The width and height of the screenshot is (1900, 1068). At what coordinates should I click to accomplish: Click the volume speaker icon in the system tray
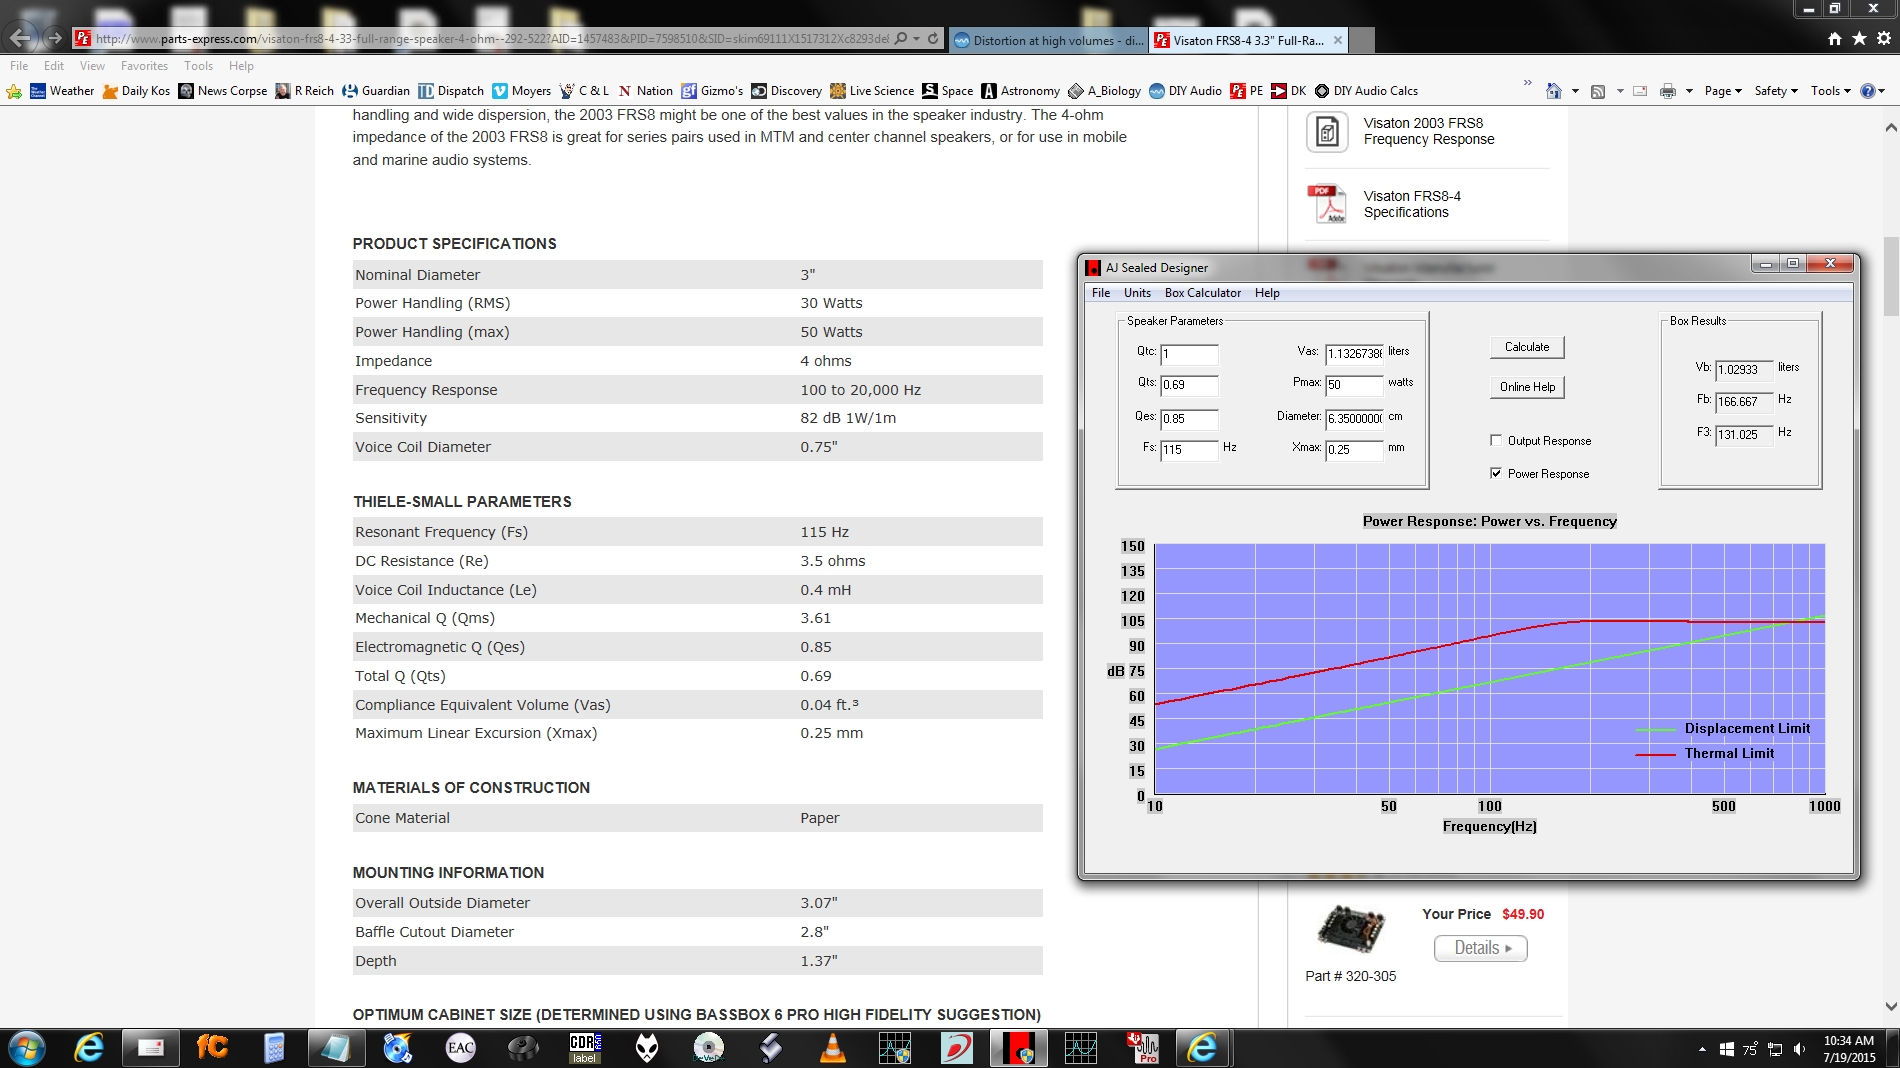point(1800,1049)
